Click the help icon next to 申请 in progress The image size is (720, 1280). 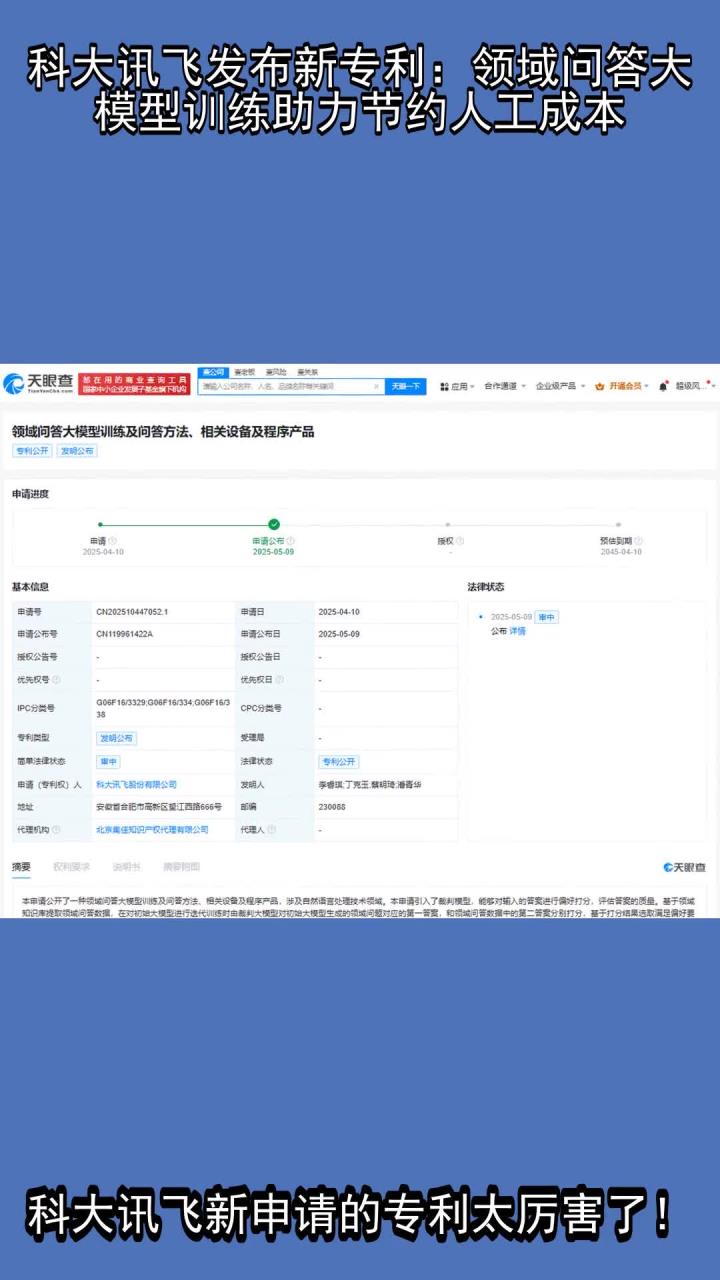pyautogui.click(x=111, y=541)
